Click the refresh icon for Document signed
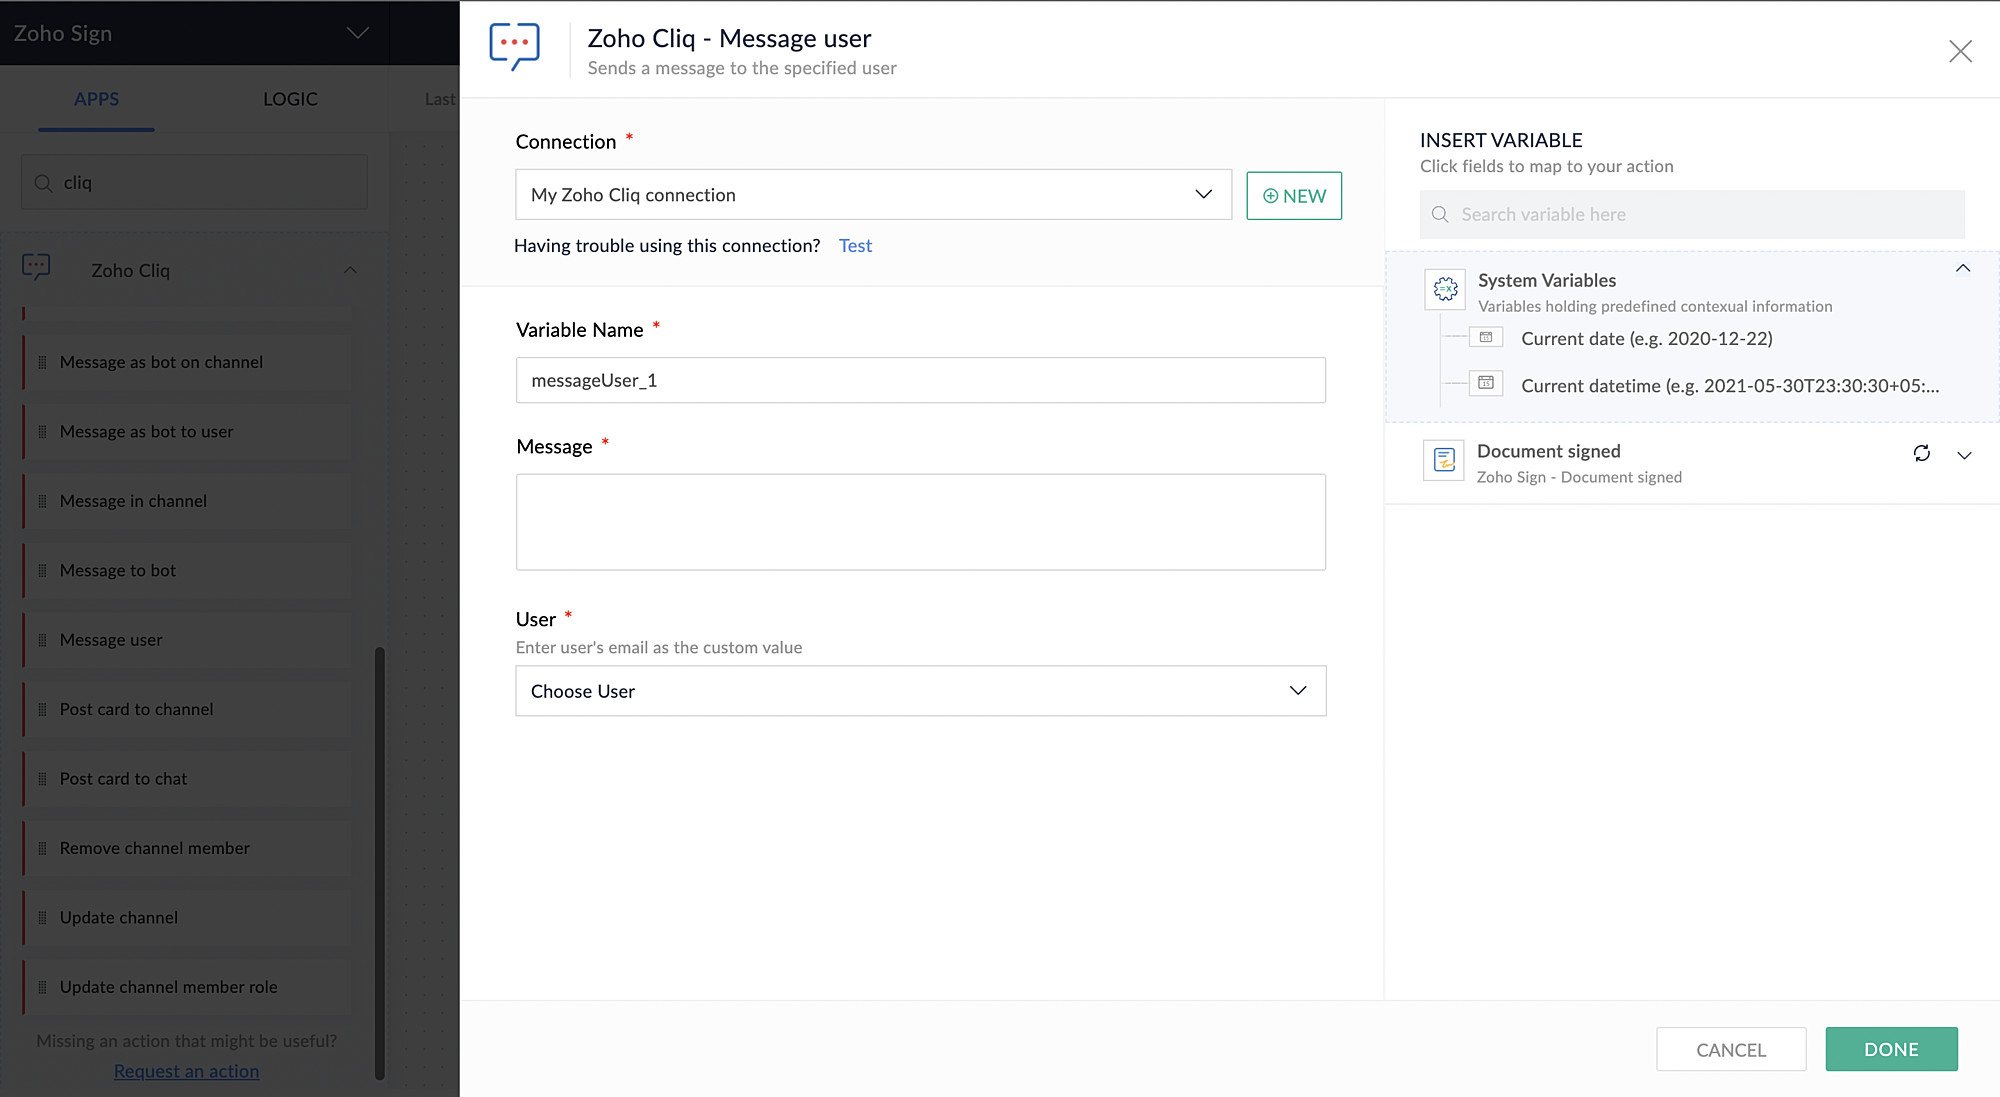The width and height of the screenshot is (2000, 1097). (1921, 453)
